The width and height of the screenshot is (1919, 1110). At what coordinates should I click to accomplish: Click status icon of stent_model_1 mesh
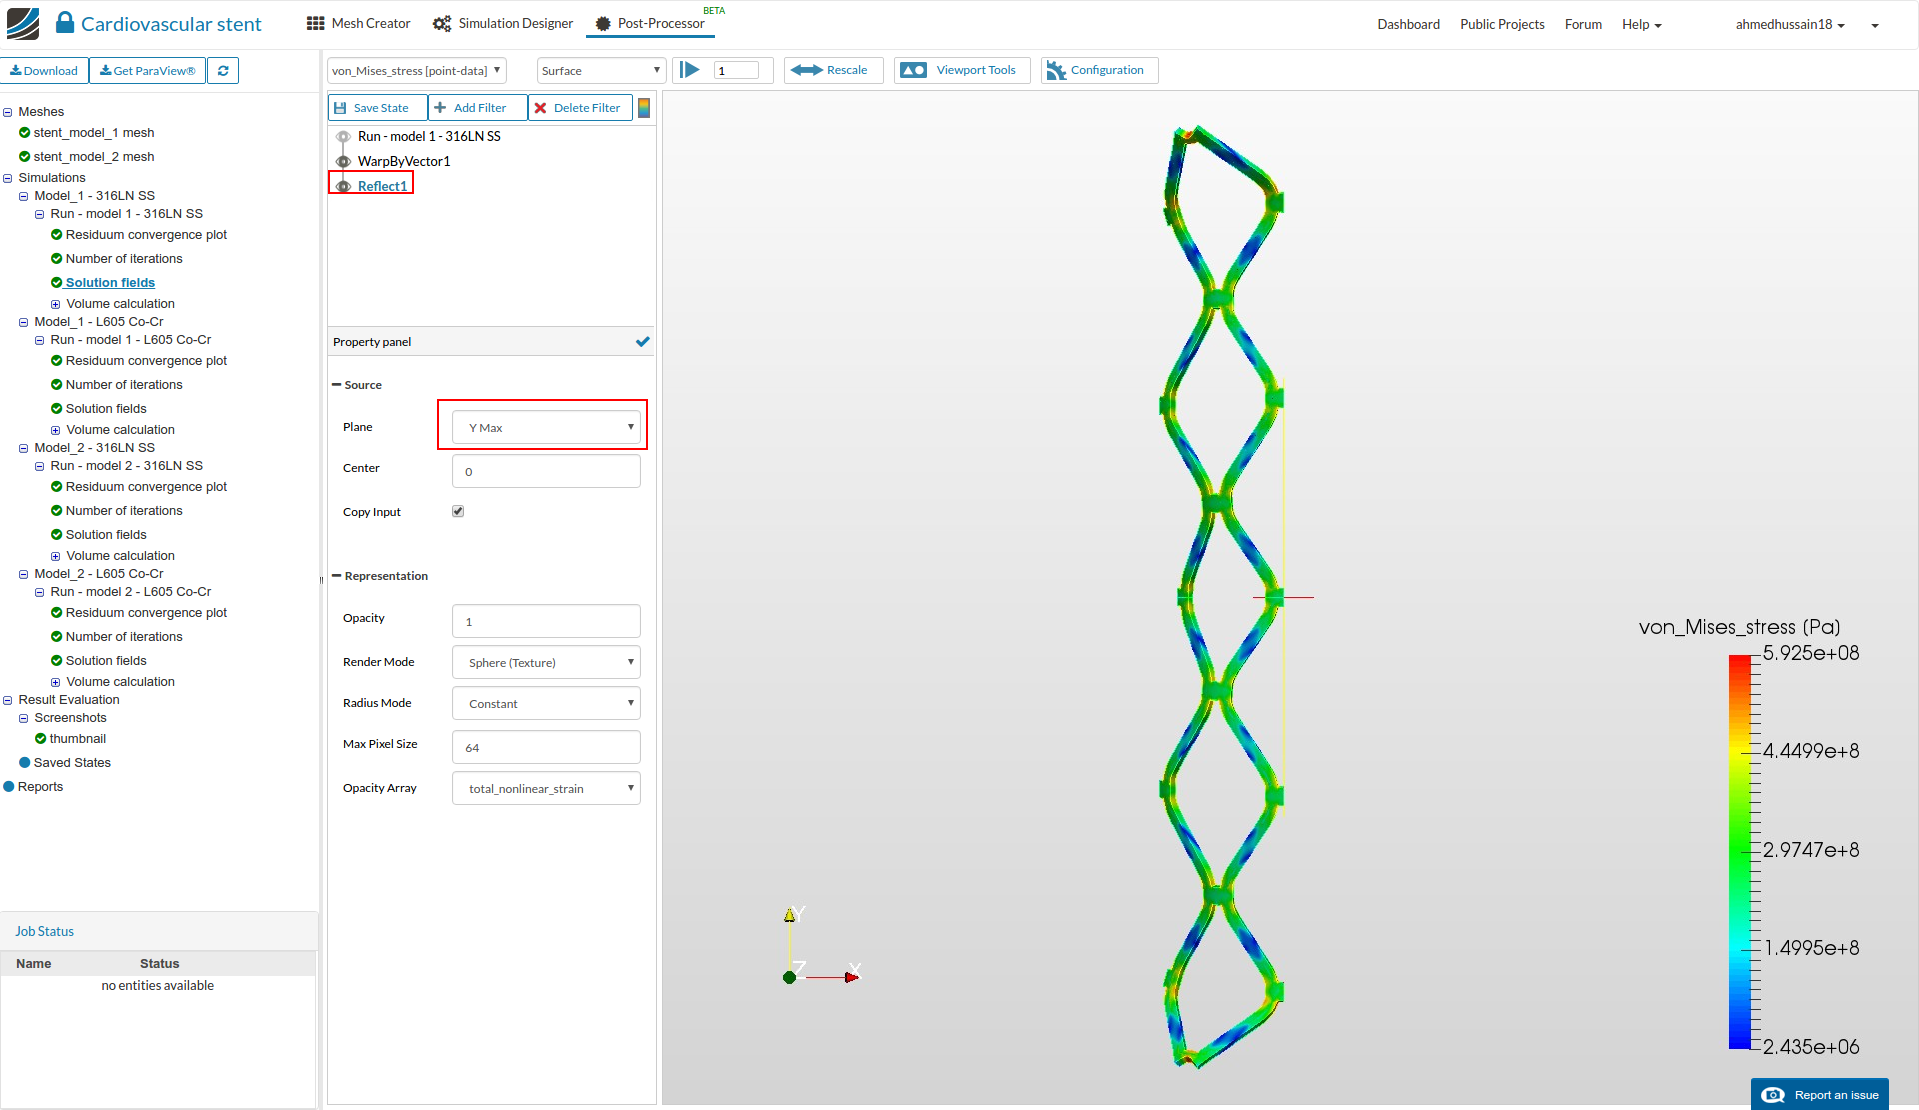[25, 133]
